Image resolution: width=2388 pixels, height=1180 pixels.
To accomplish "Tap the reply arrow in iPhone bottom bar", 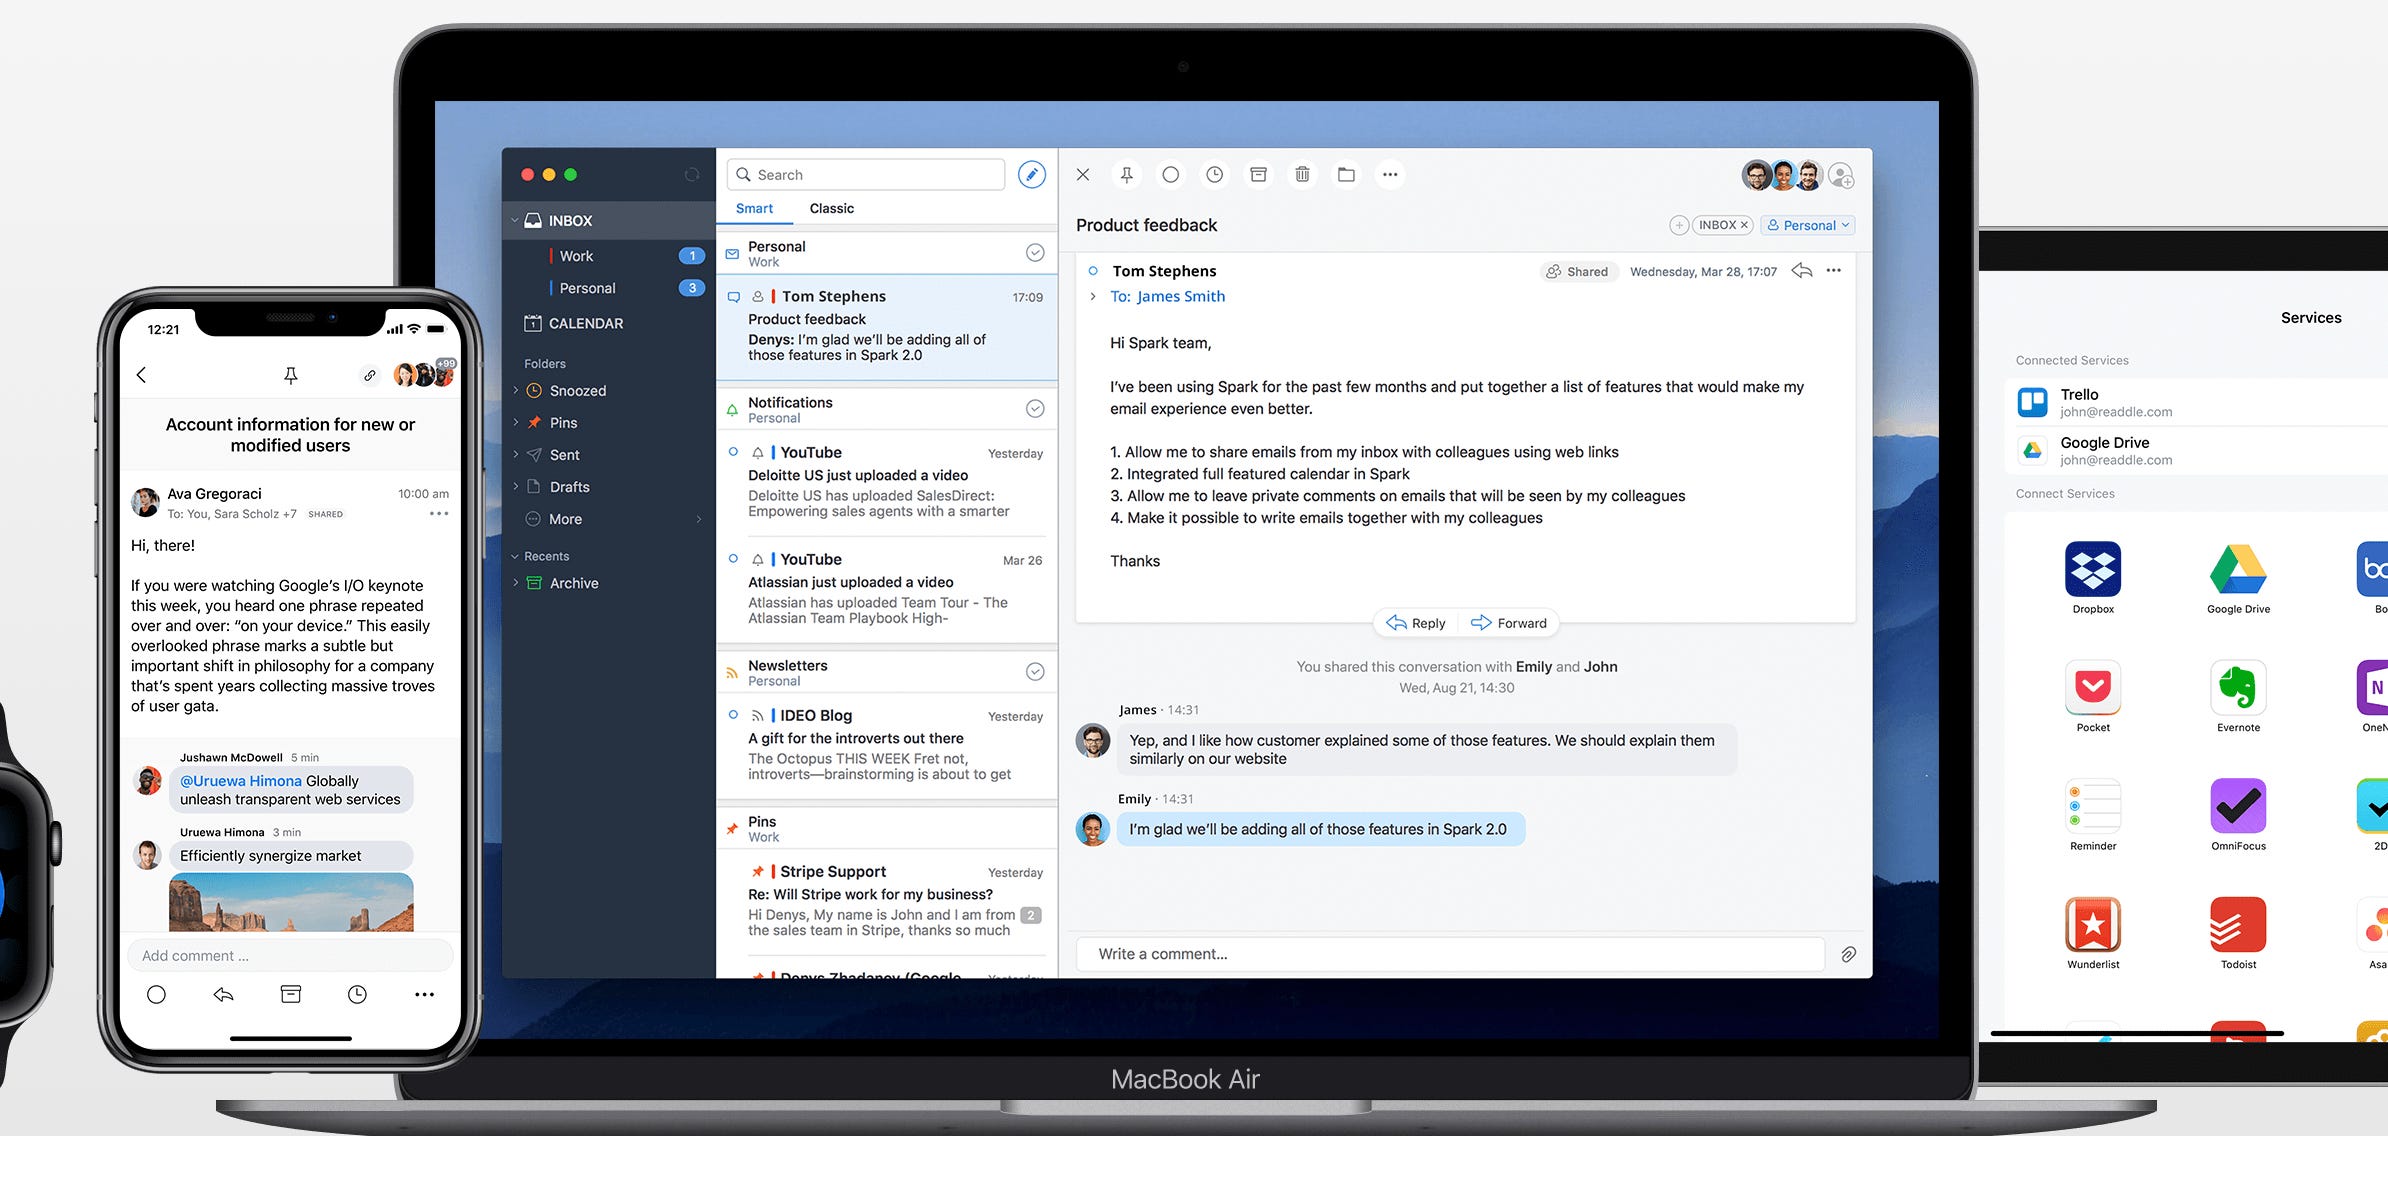I will click(x=223, y=994).
